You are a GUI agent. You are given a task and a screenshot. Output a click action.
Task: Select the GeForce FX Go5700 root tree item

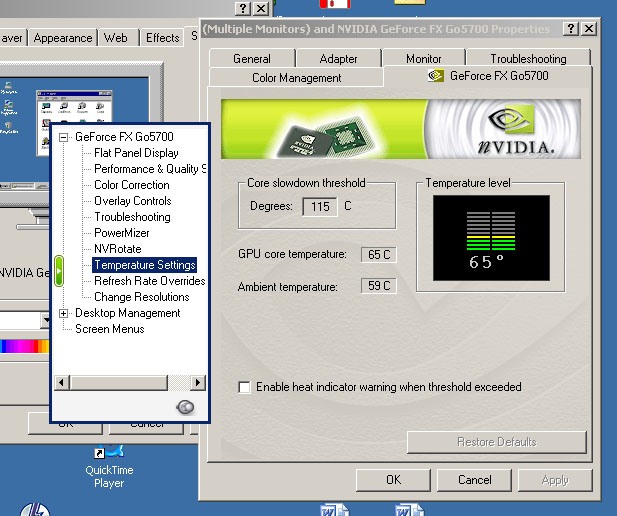(124, 137)
